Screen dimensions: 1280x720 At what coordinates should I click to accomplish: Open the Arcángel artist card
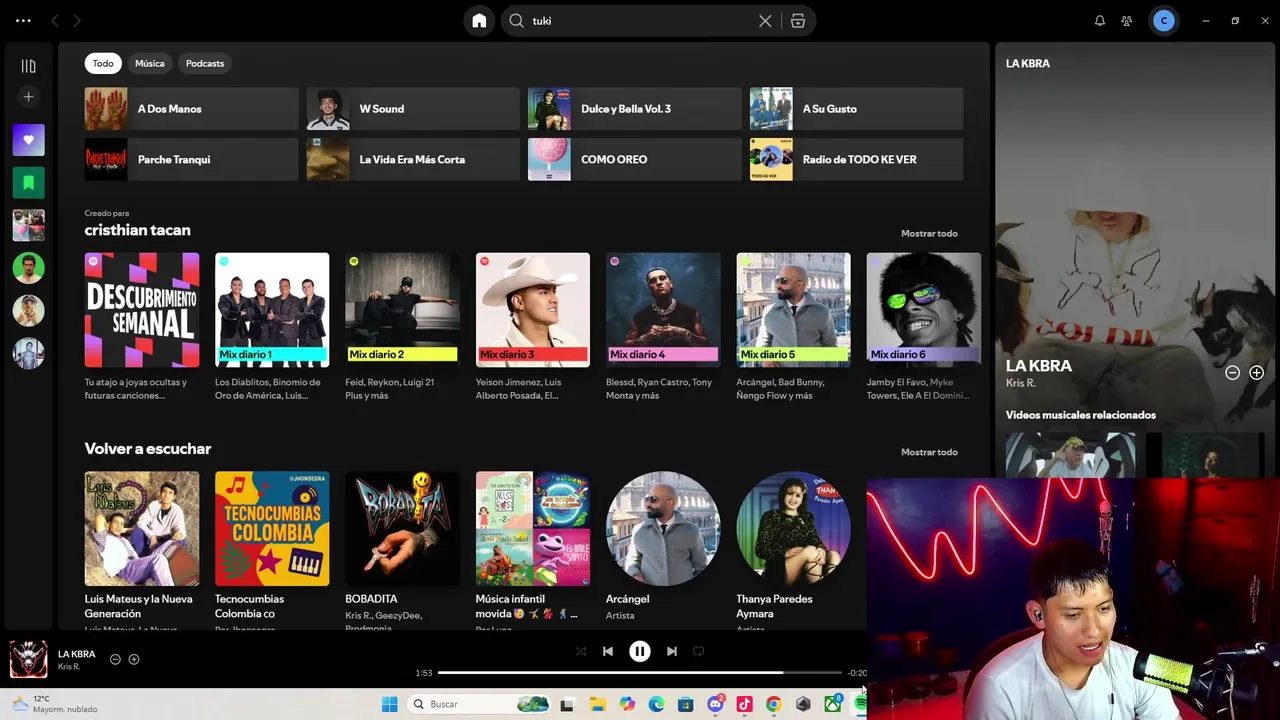click(663, 549)
